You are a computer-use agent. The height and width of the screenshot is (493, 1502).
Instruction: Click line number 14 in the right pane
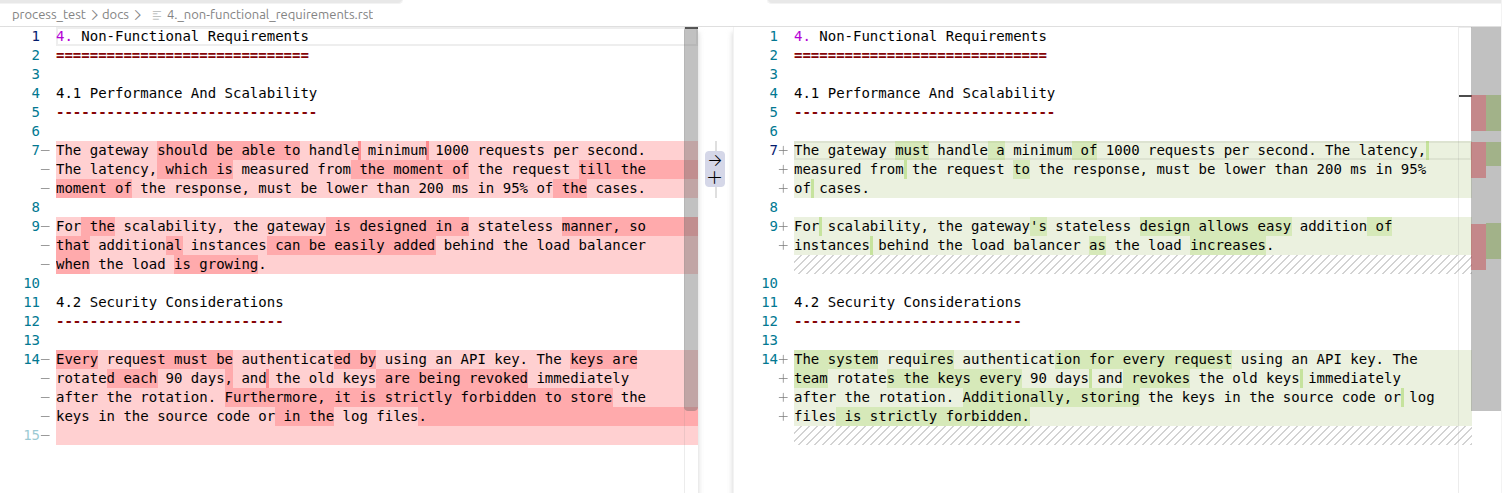click(x=769, y=359)
